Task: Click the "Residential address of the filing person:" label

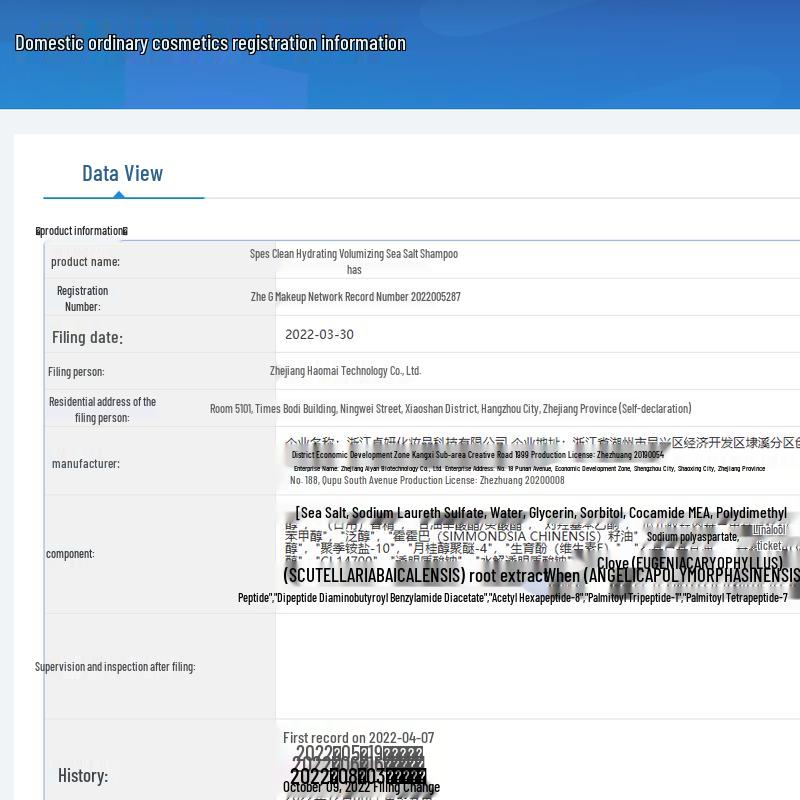Action: 102,410
